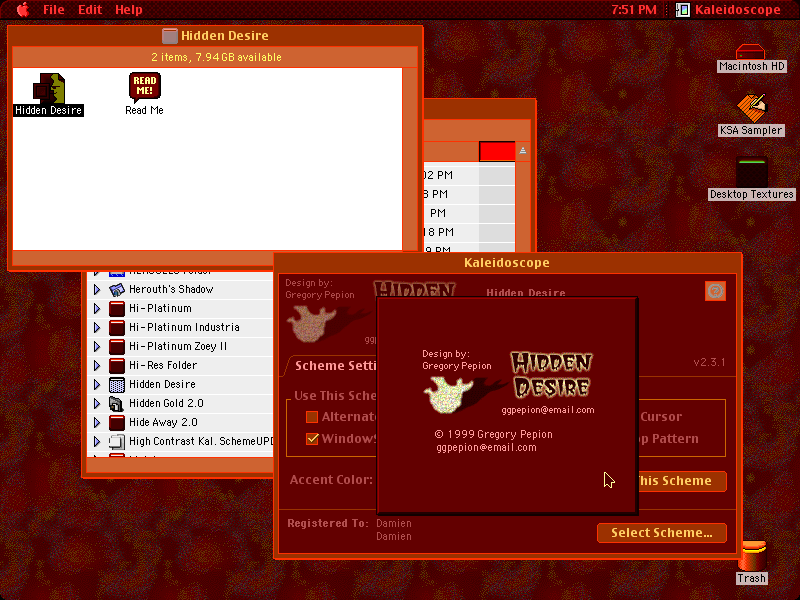Click the Hidden Desire list row icon

(x=117, y=385)
